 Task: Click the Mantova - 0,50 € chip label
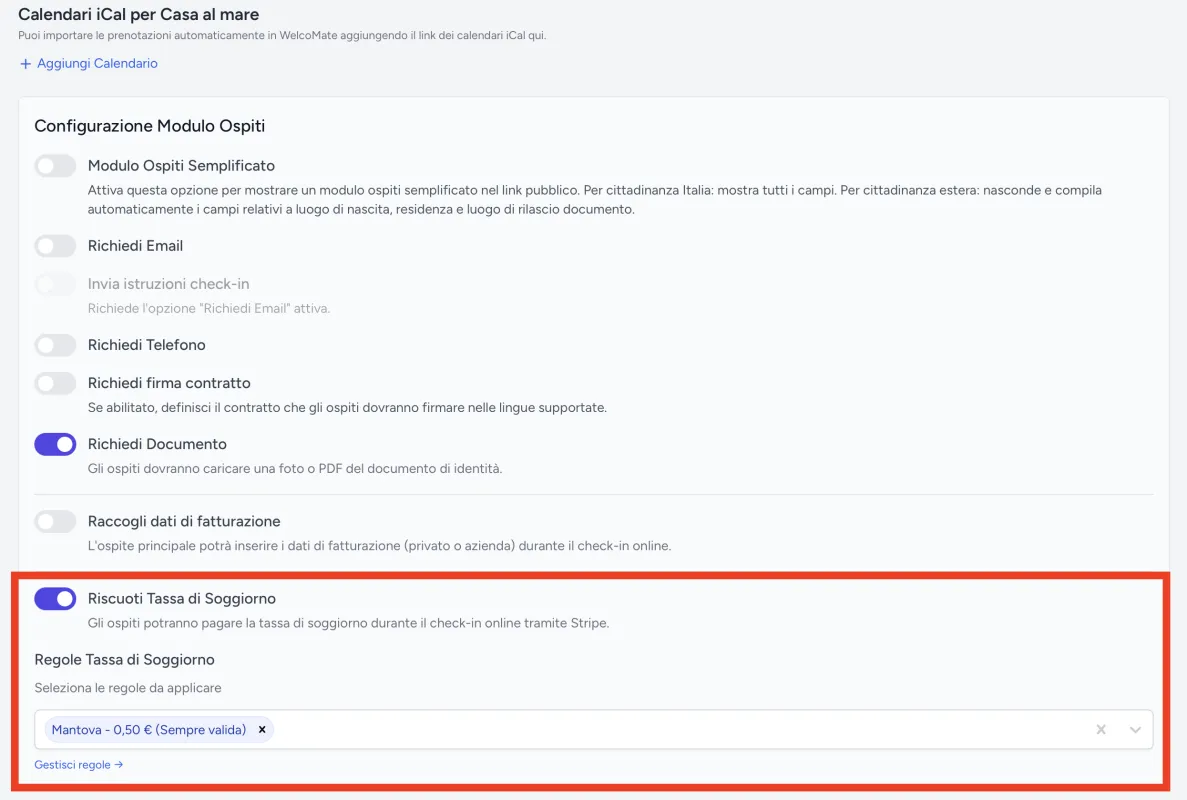tap(149, 730)
